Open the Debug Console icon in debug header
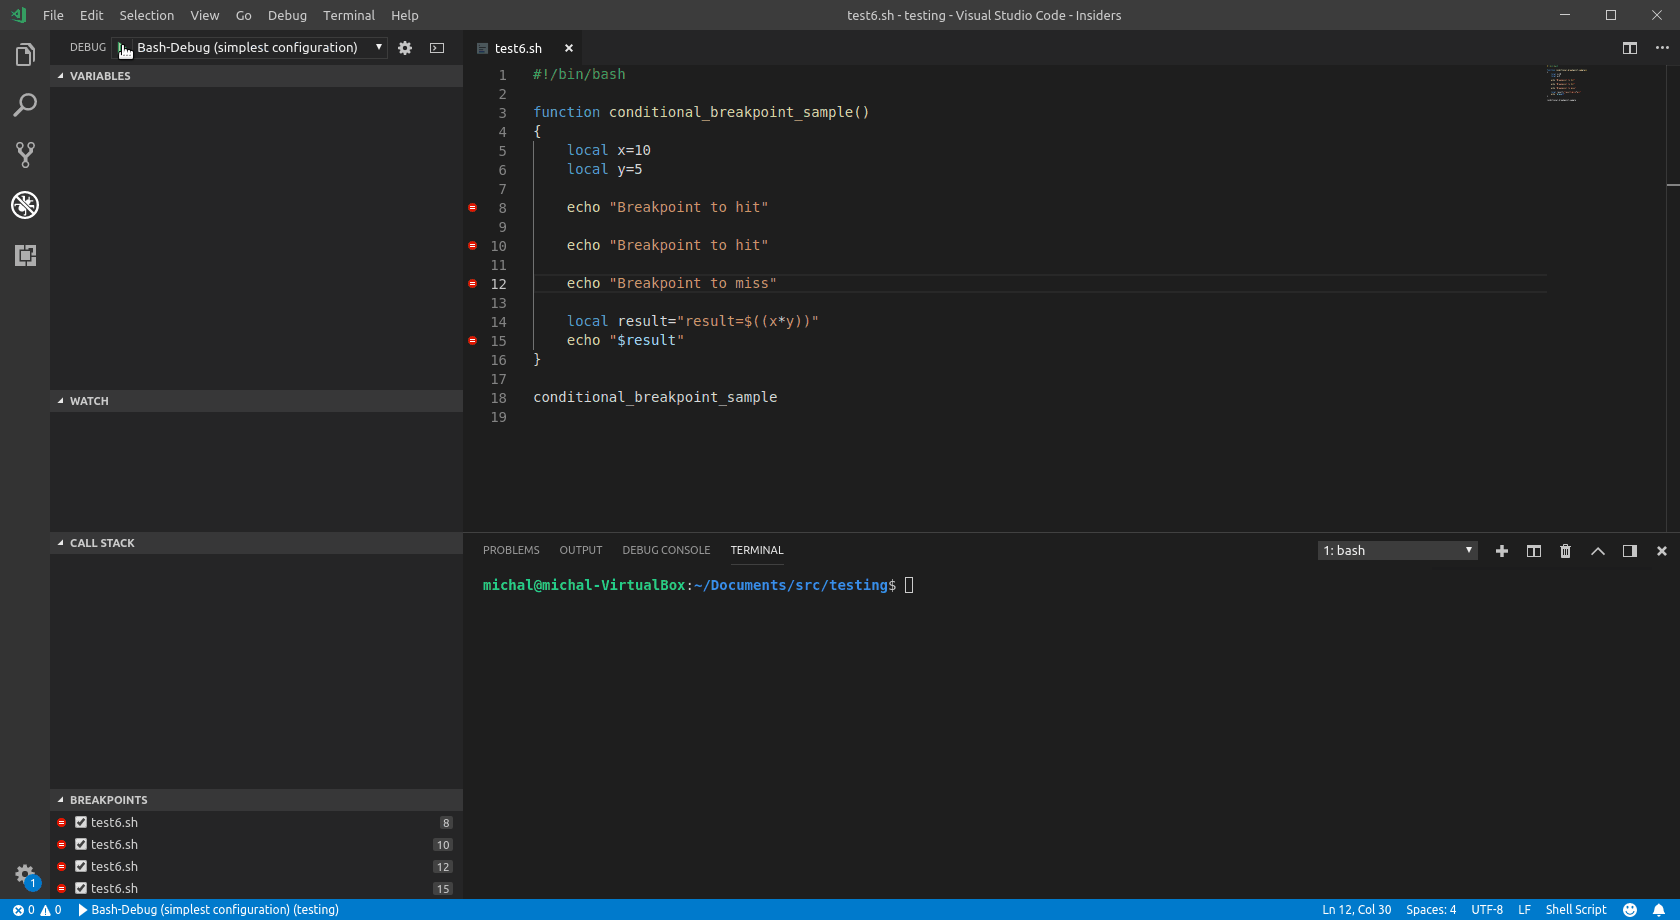The width and height of the screenshot is (1680, 920). [437, 48]
